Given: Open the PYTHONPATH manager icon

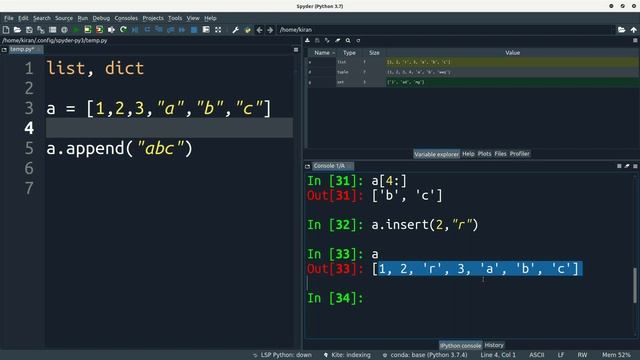Looking at the screenshot, I should pos(247,30).
